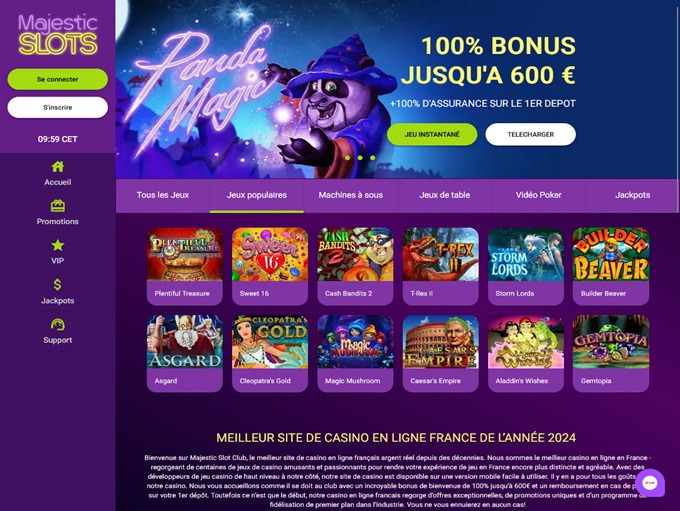This screenshot has height=511, width=680.
Task: Open the VIP star icon
Action: coord(58,246)
